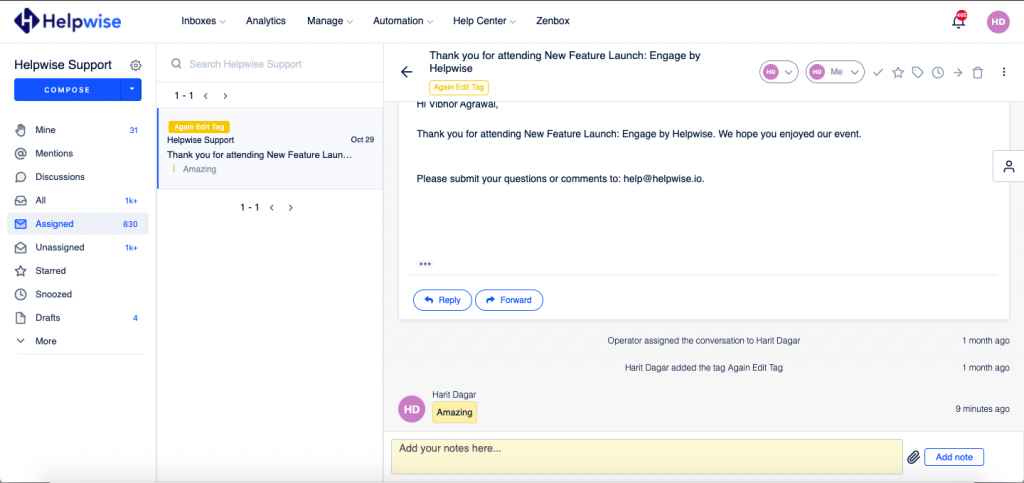Open the contact details side panel
Viewport: 1024px width, 483px height.
(1008, 166)
